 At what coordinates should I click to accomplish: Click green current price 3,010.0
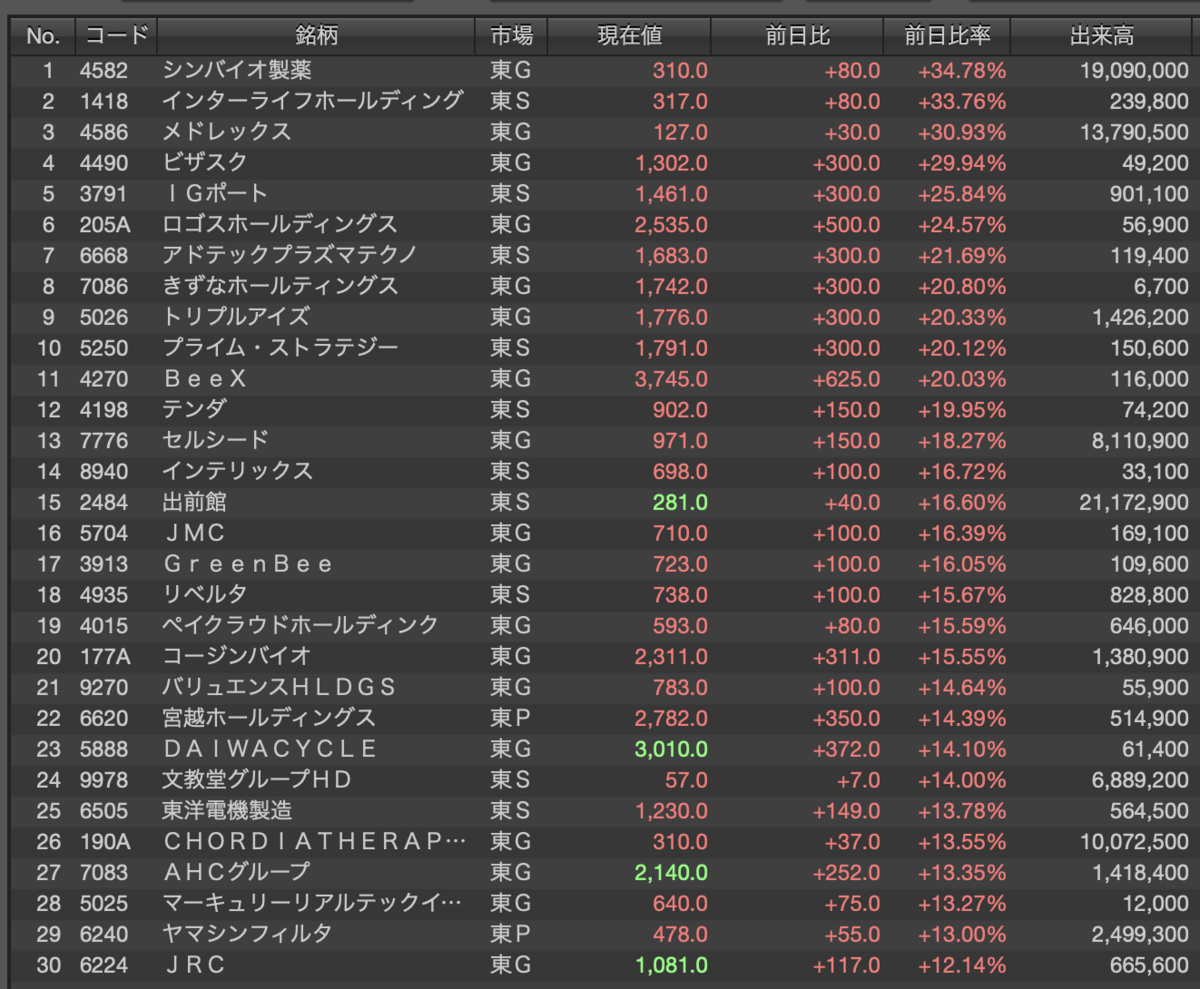click(x=671, y=749)
